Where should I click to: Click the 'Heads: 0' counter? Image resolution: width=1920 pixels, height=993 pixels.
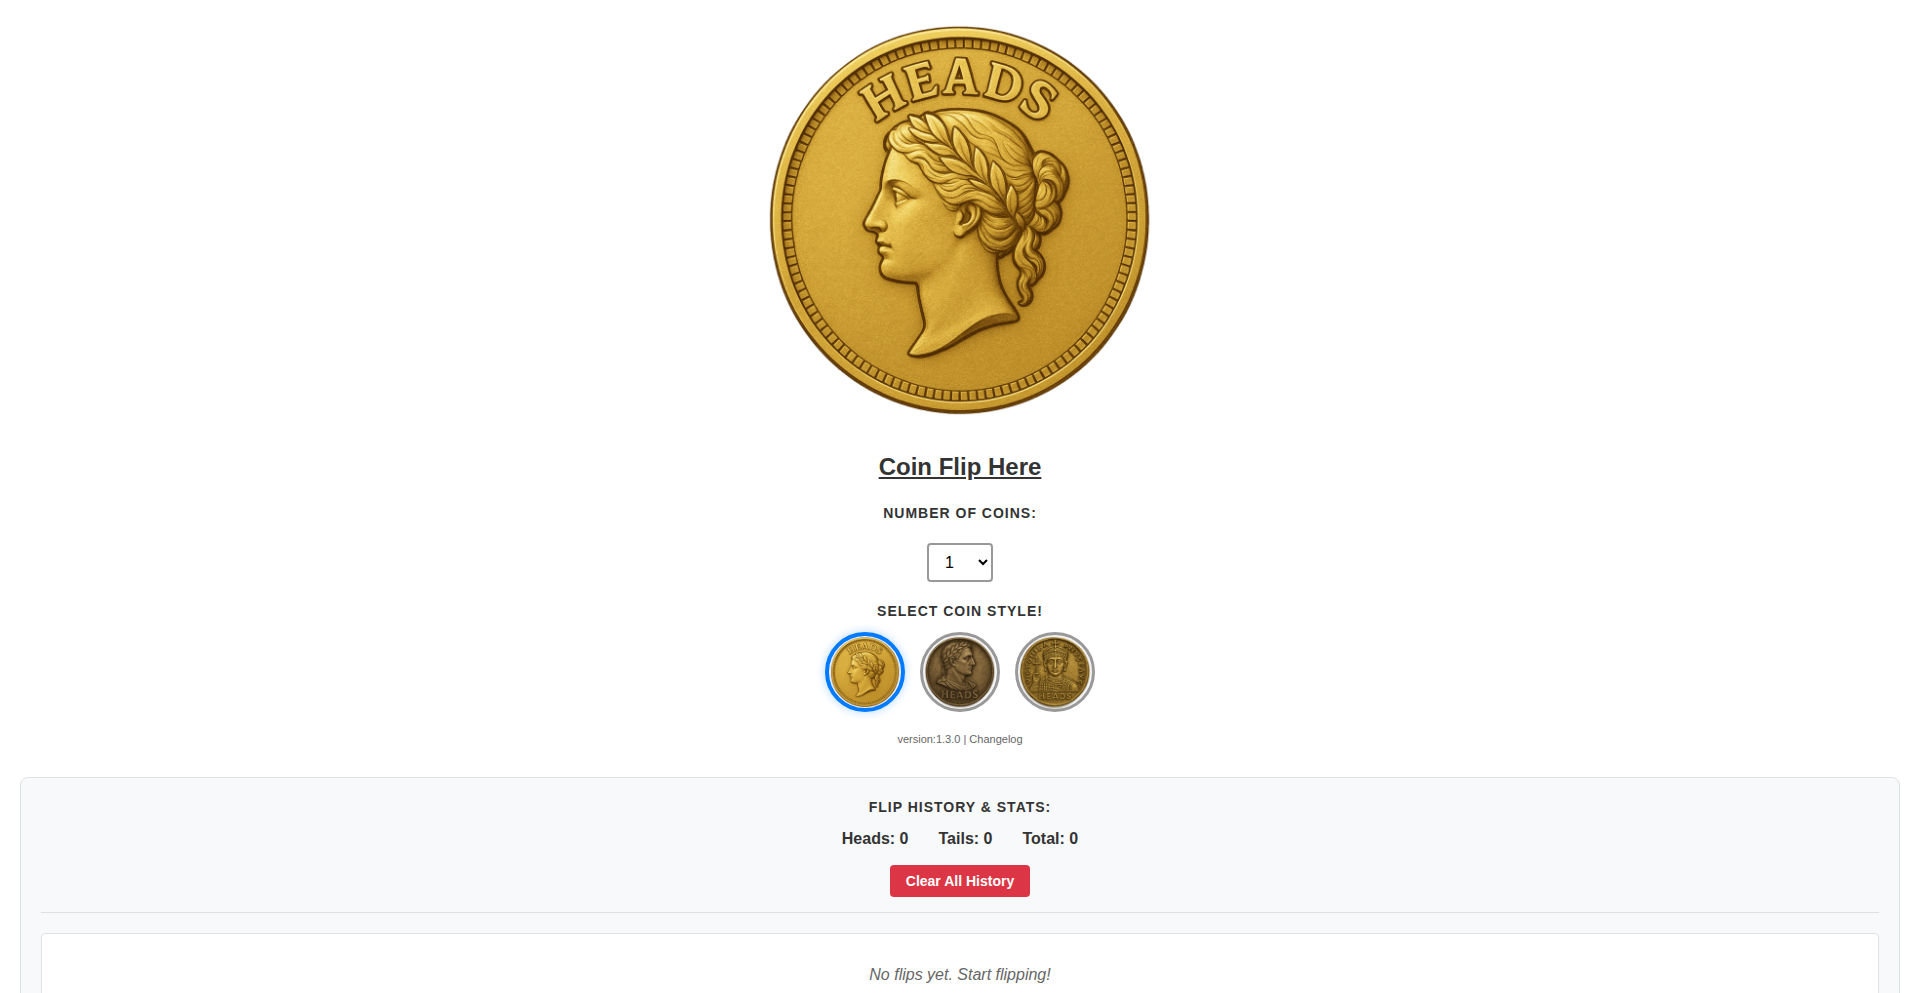tap(874, 839)
